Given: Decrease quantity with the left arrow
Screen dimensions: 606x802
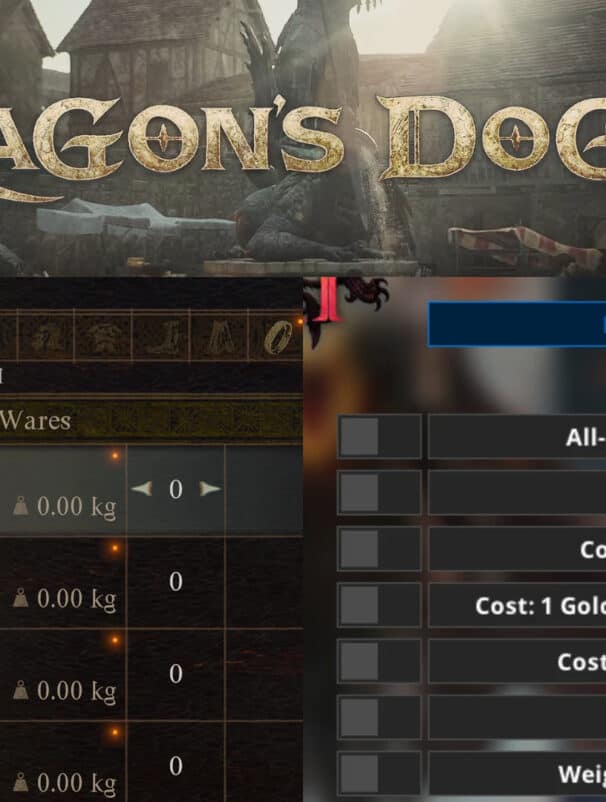Looking at the screenshot, I should pos(141,489).
